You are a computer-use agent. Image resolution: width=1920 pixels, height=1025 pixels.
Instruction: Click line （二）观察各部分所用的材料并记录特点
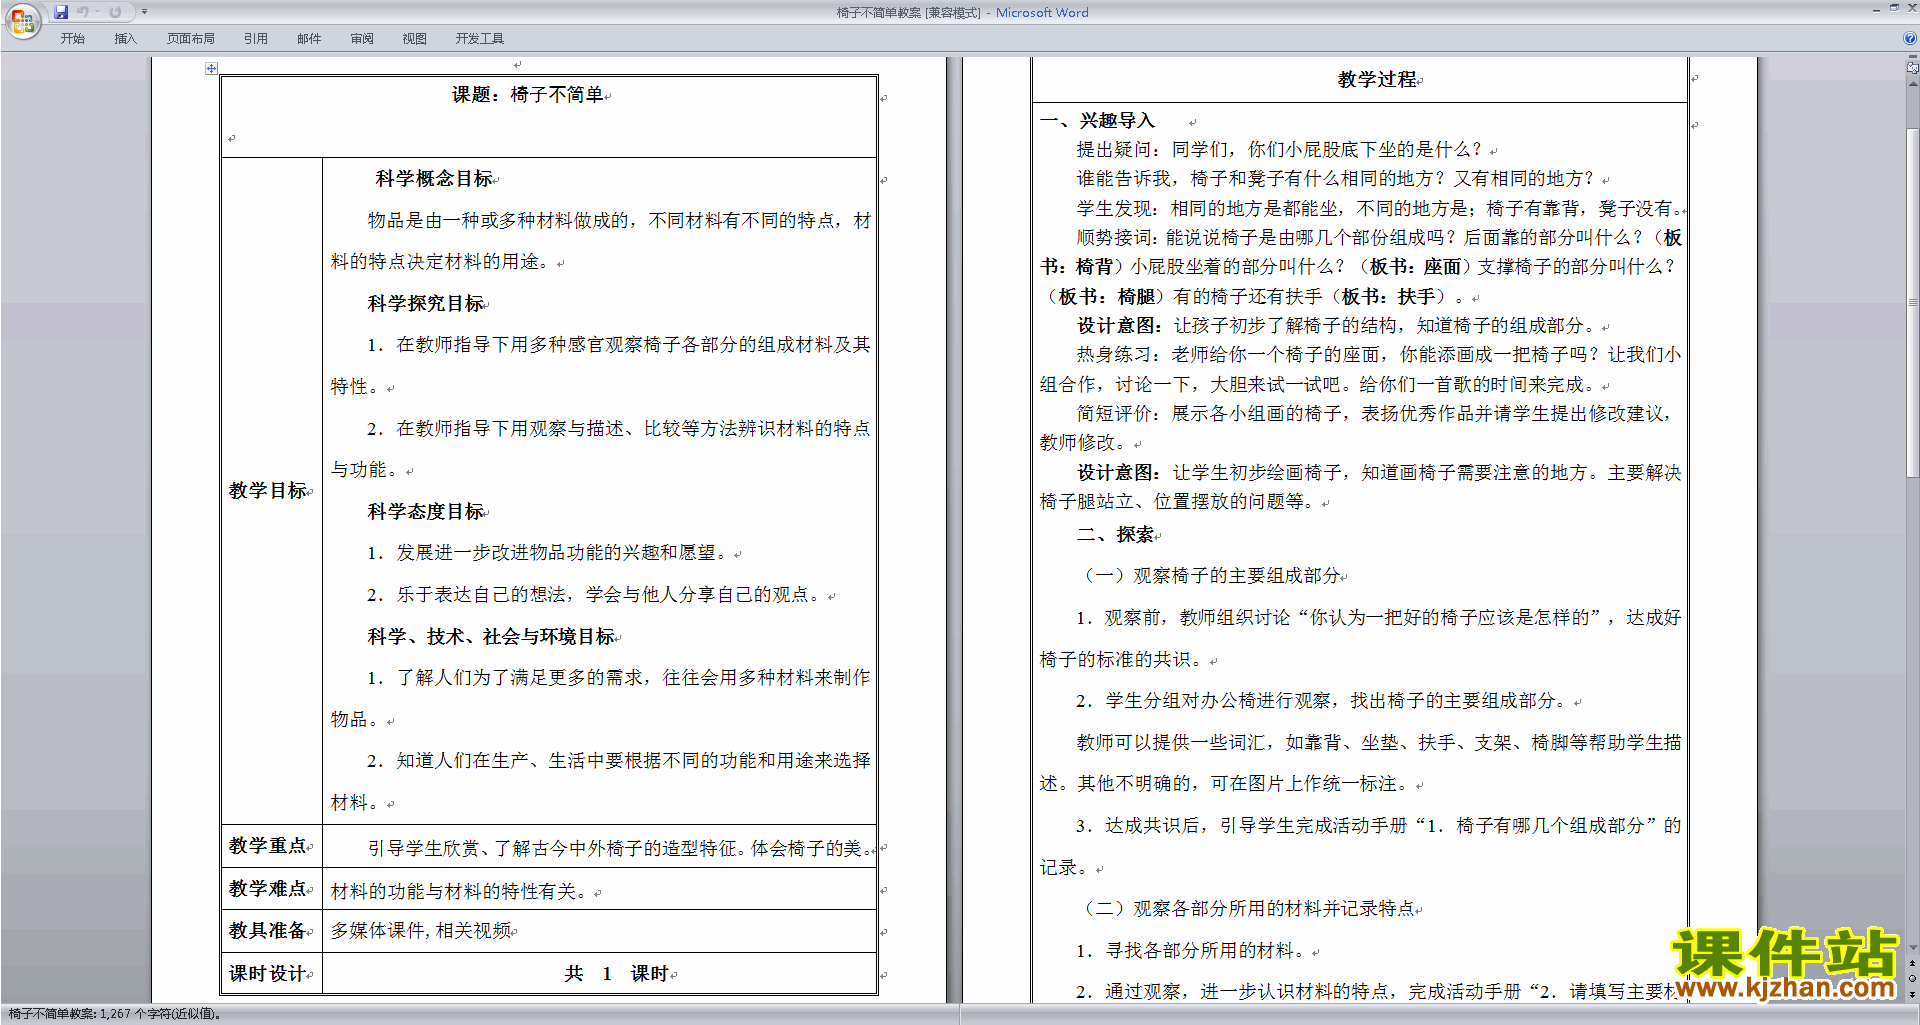[1247, 909]
